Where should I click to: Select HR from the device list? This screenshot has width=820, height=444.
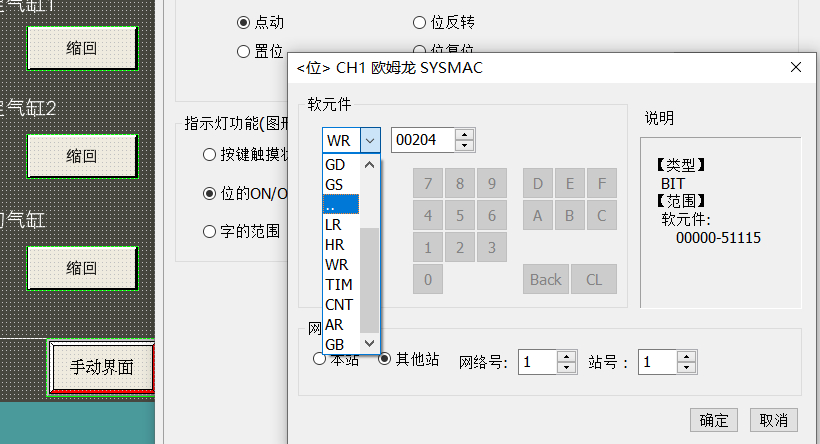coord(336,245)
